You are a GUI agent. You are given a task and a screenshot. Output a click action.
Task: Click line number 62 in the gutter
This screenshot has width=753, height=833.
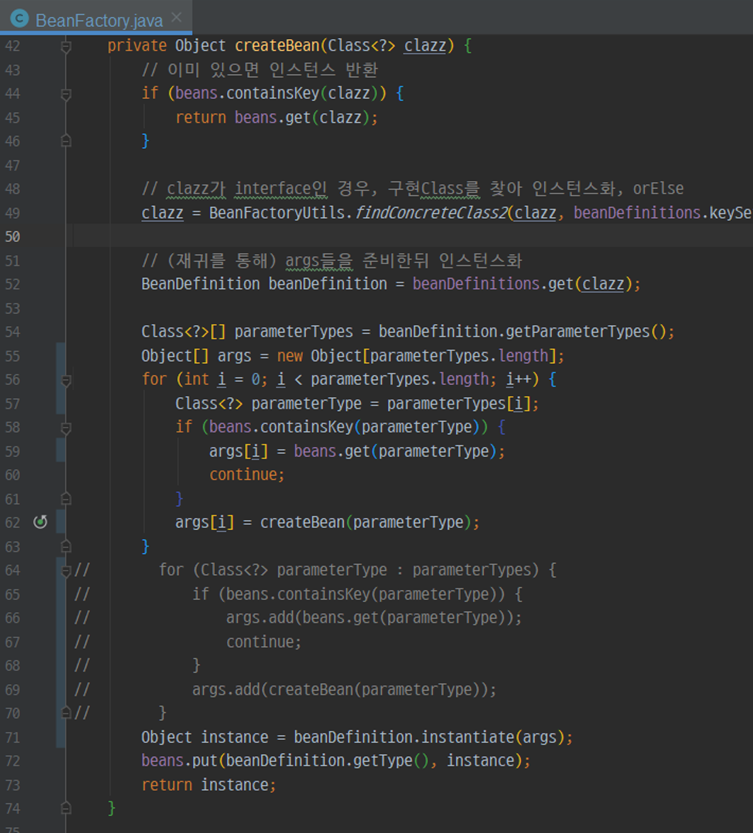click(13, 522)
